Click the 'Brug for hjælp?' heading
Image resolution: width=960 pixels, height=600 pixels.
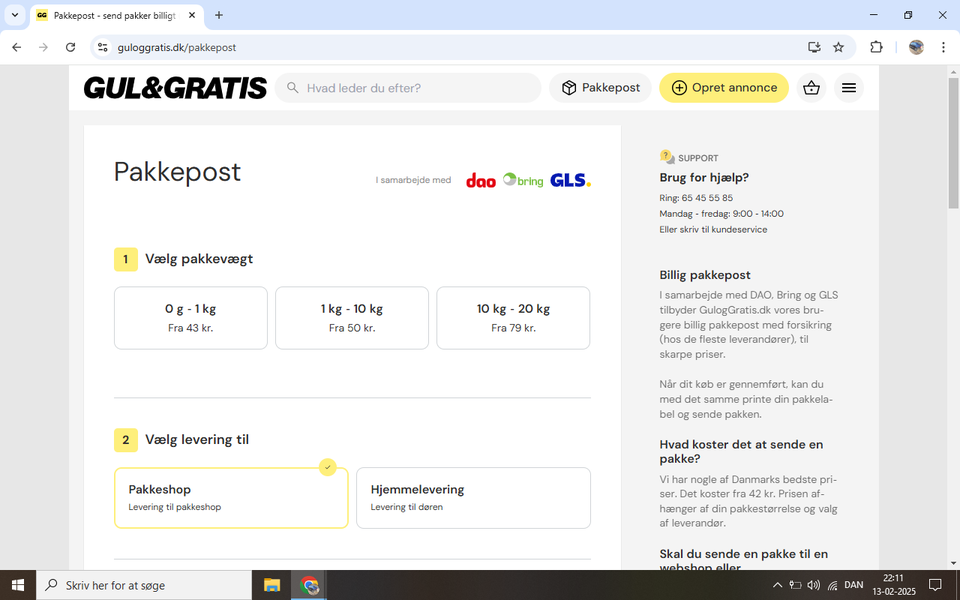704,178
